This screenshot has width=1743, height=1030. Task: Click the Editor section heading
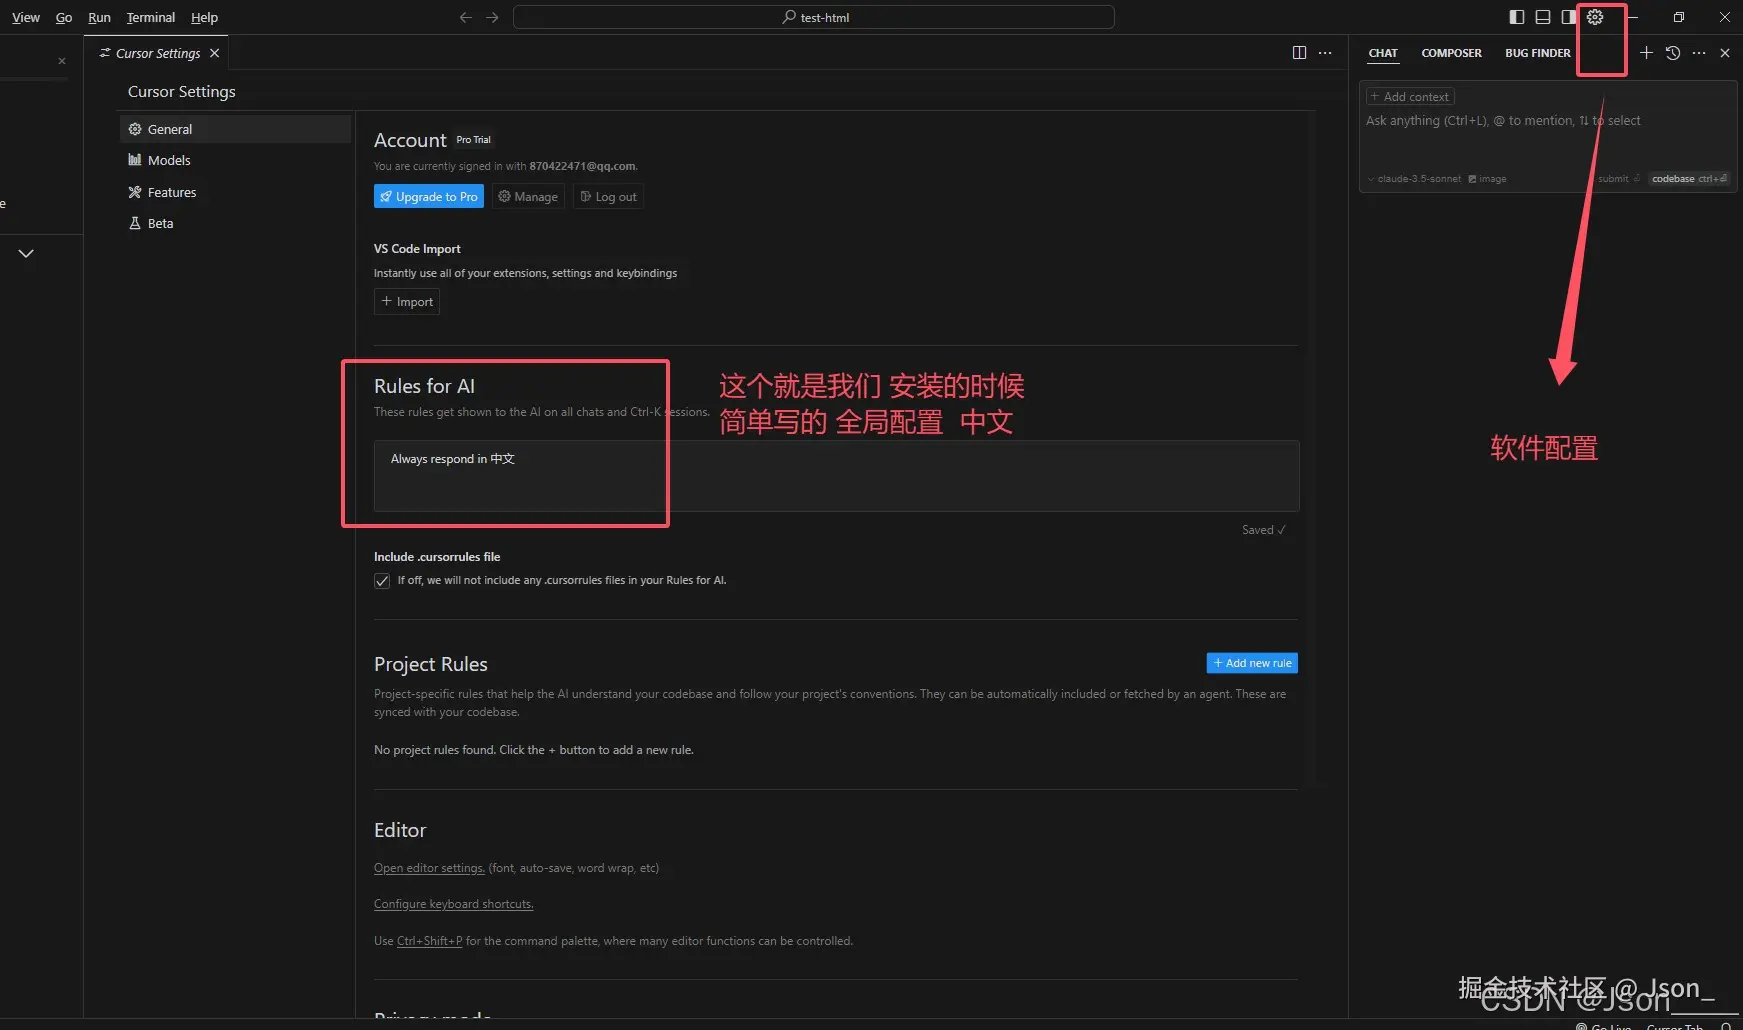tap(400, 830)
